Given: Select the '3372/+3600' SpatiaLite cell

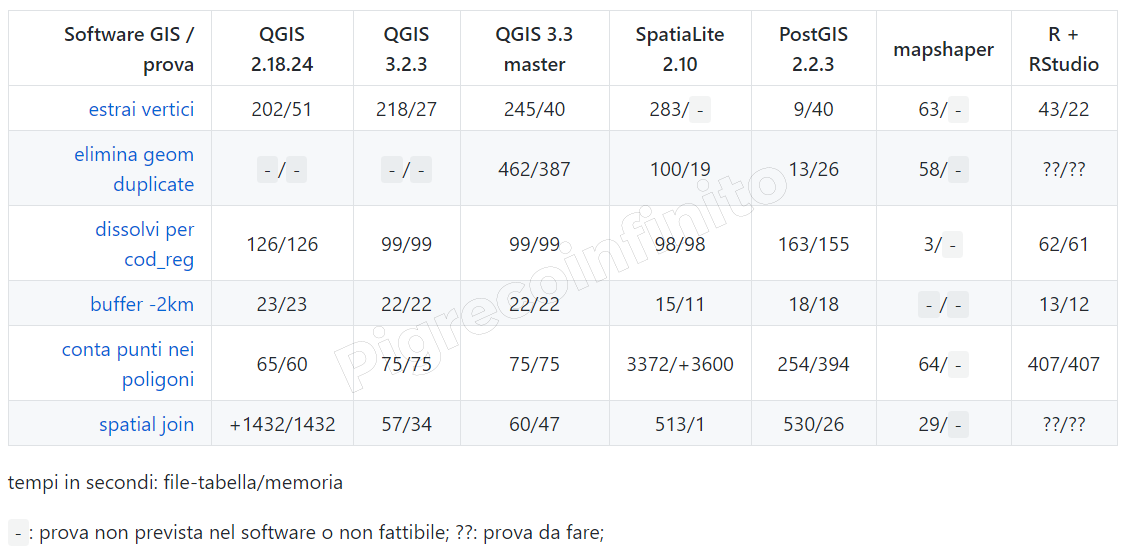Looking at the screenshot, I should [x=680, y=364].
